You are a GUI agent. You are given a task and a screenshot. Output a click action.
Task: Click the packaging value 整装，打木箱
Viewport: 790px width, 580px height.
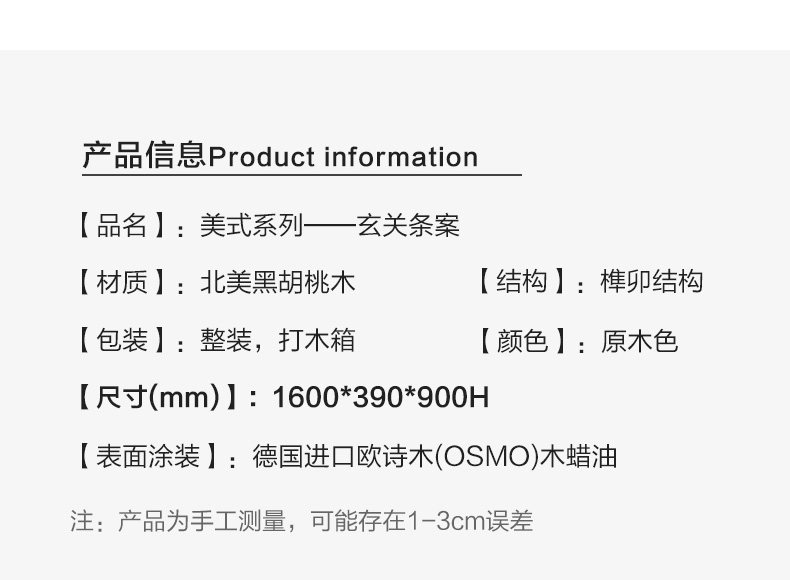tap(277, 341)
